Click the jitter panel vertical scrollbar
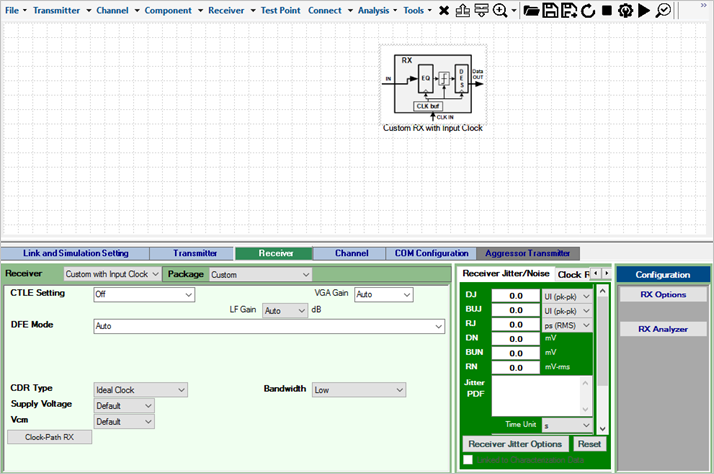 (602, 340)
